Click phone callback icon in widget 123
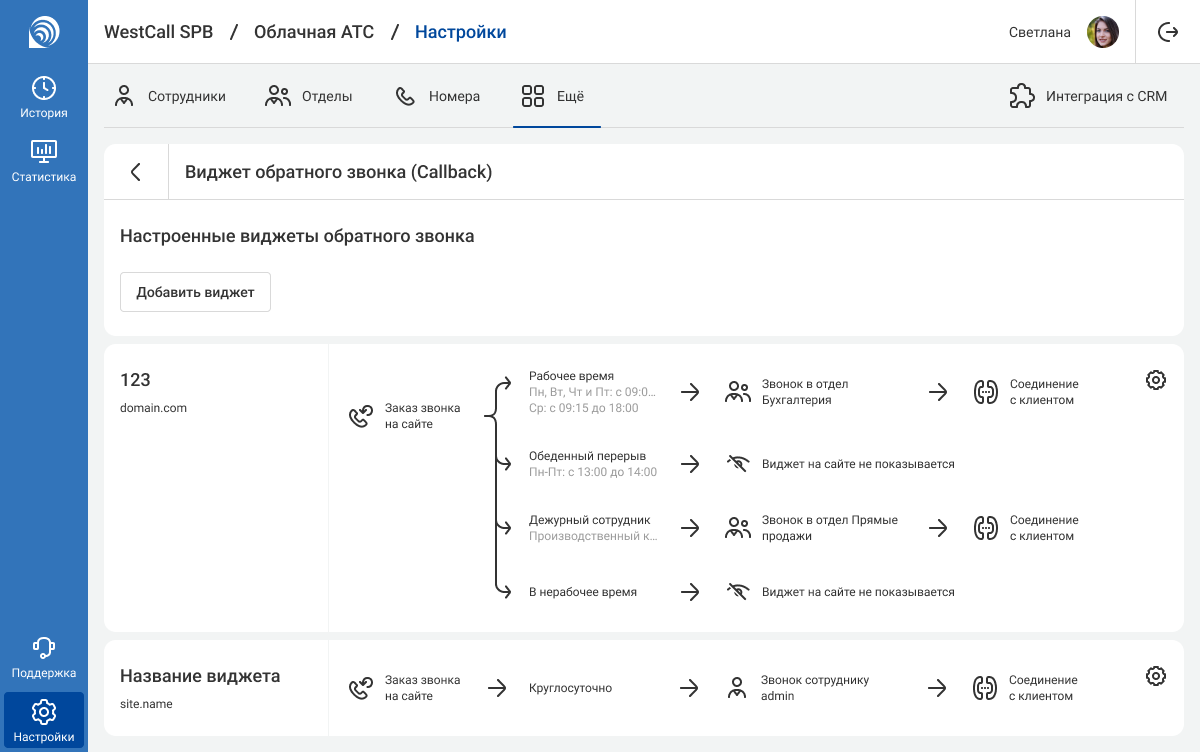 pyautogui.click(x=361, y=417)
